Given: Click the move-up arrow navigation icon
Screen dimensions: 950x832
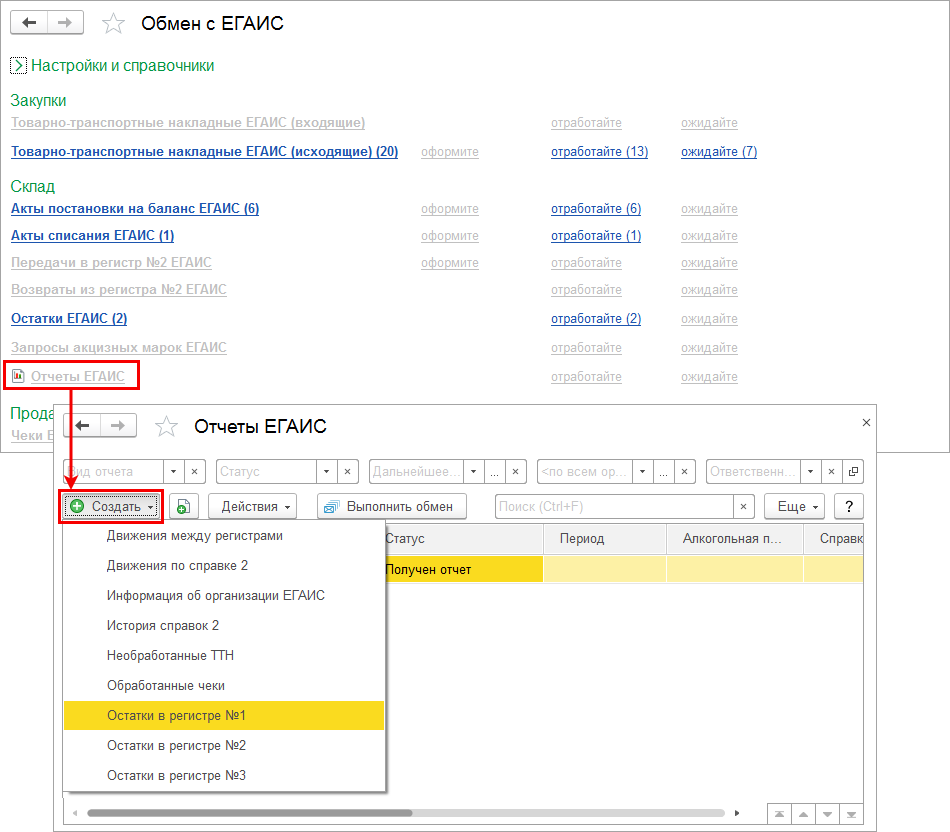Looking at the screenshot, I should (803, 814).
